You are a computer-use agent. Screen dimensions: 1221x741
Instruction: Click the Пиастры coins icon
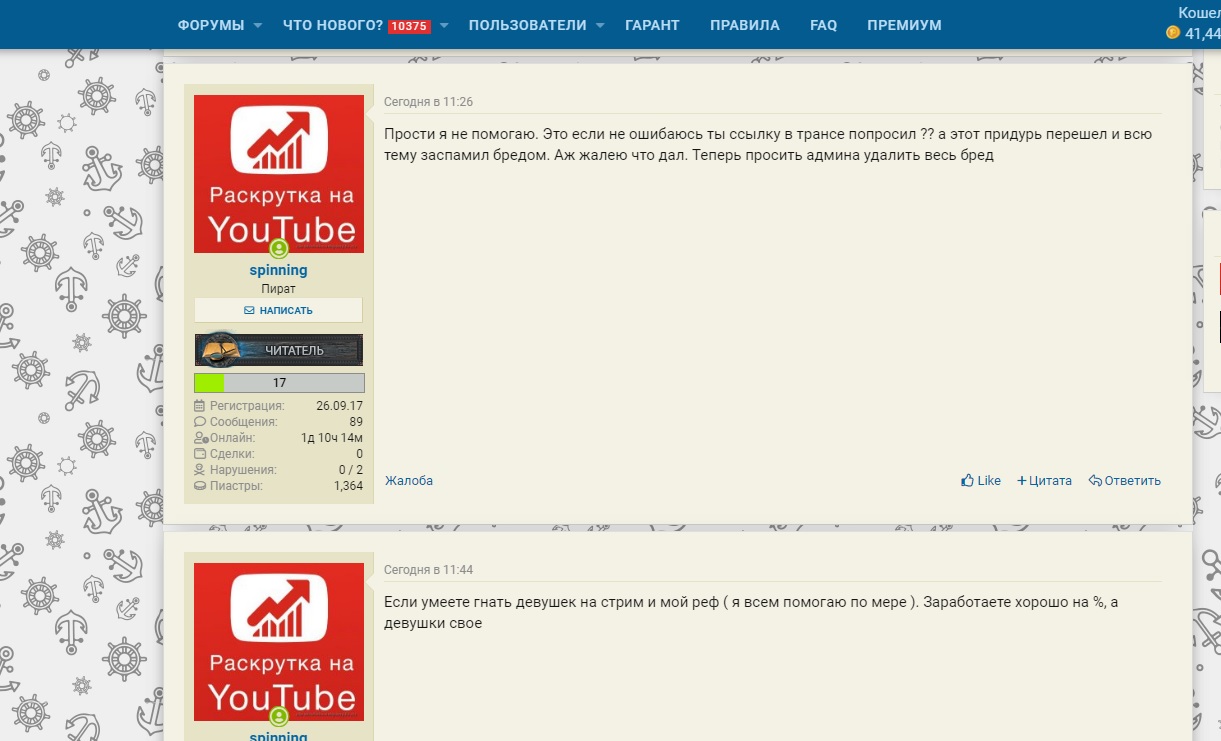pos(200,486)
